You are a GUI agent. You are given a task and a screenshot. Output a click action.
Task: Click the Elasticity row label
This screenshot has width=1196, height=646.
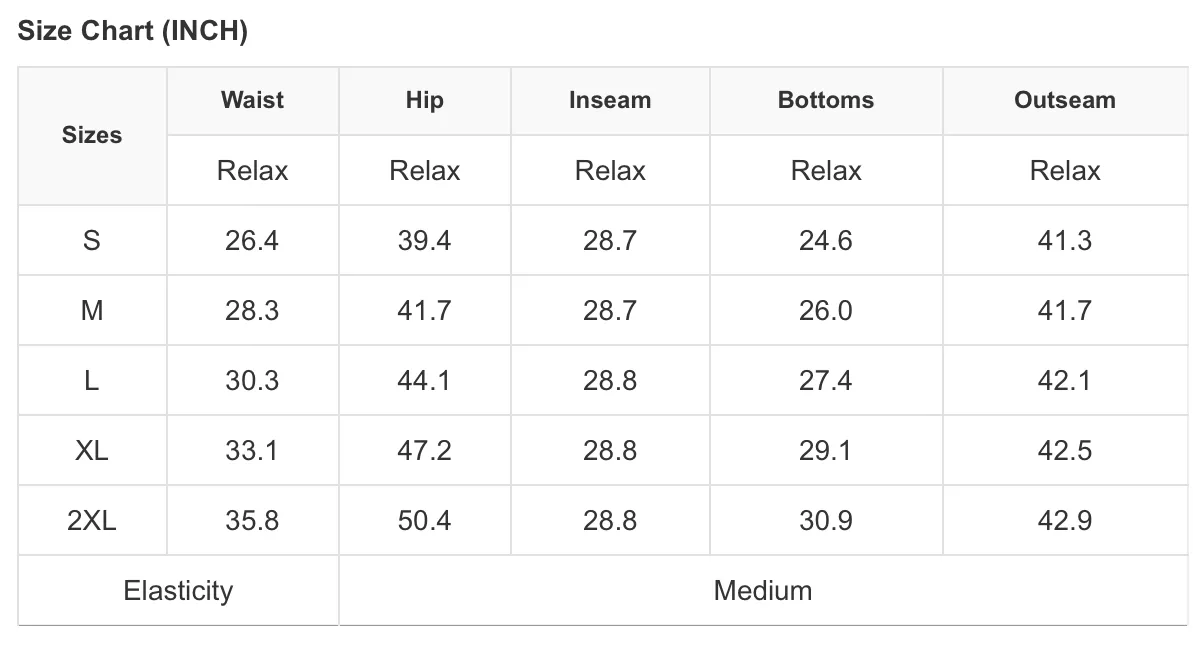pyautogui.click(x=178, y=591)
